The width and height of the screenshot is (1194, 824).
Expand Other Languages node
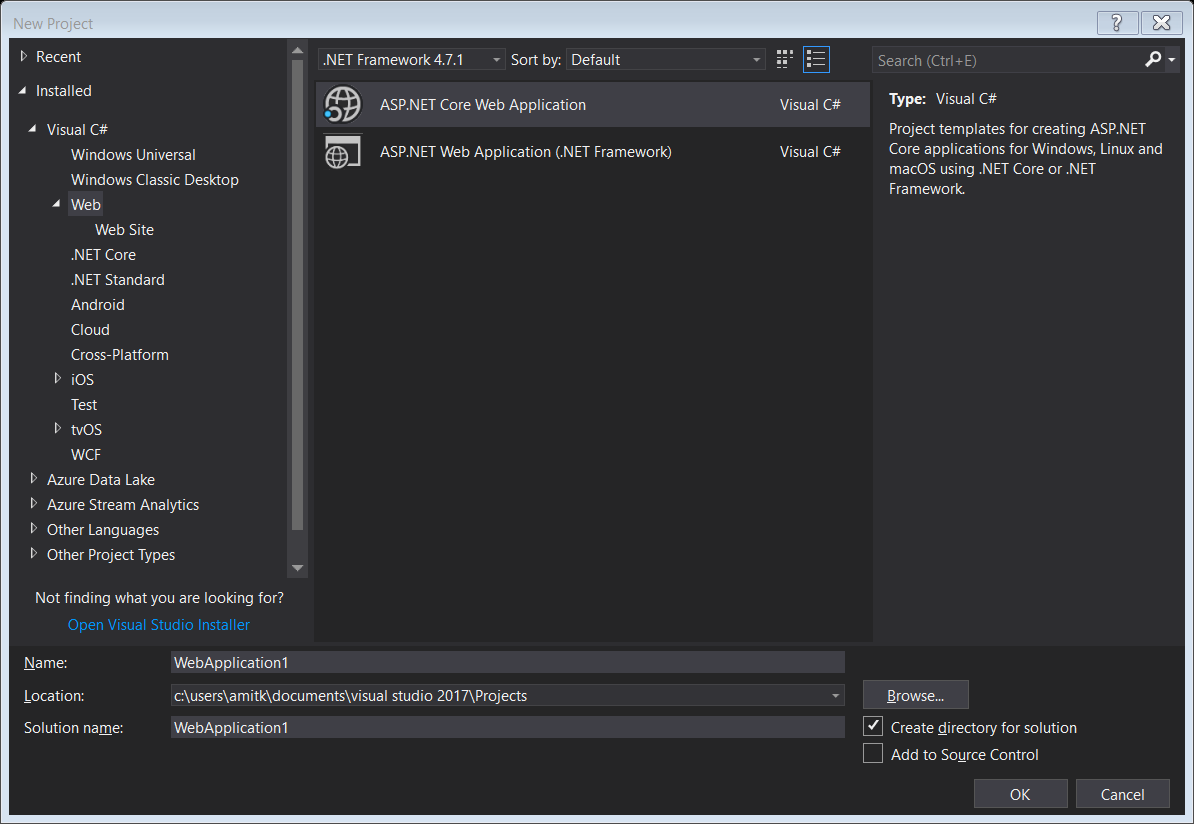coord(34,529)
